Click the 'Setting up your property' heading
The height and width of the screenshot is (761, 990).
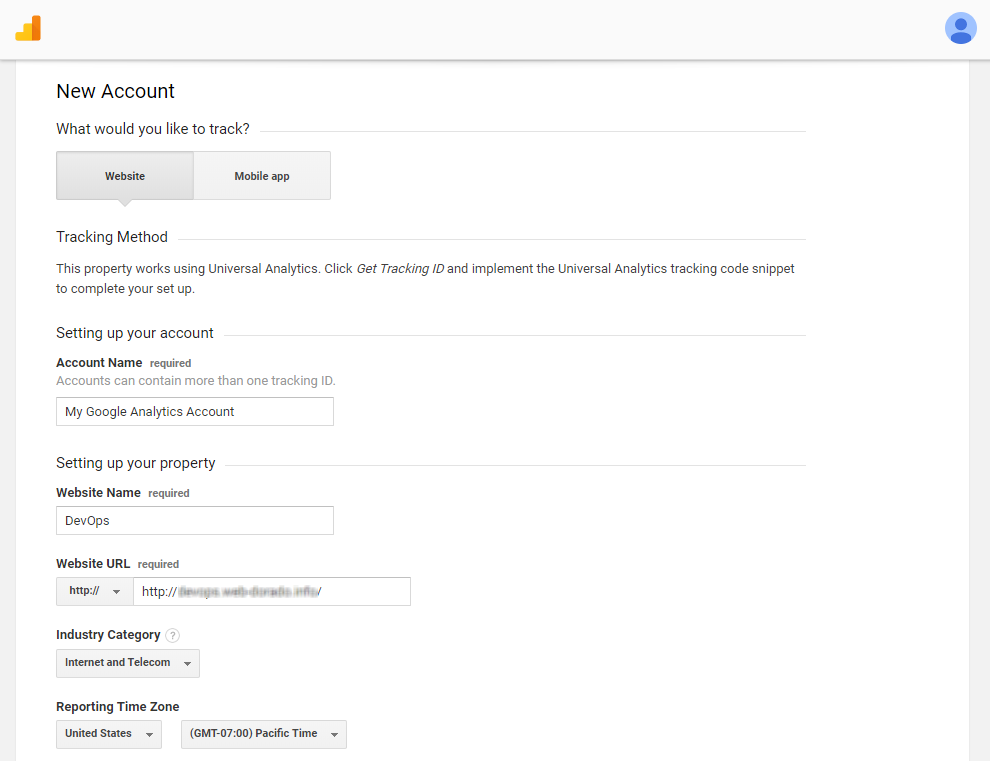point(136,463)
